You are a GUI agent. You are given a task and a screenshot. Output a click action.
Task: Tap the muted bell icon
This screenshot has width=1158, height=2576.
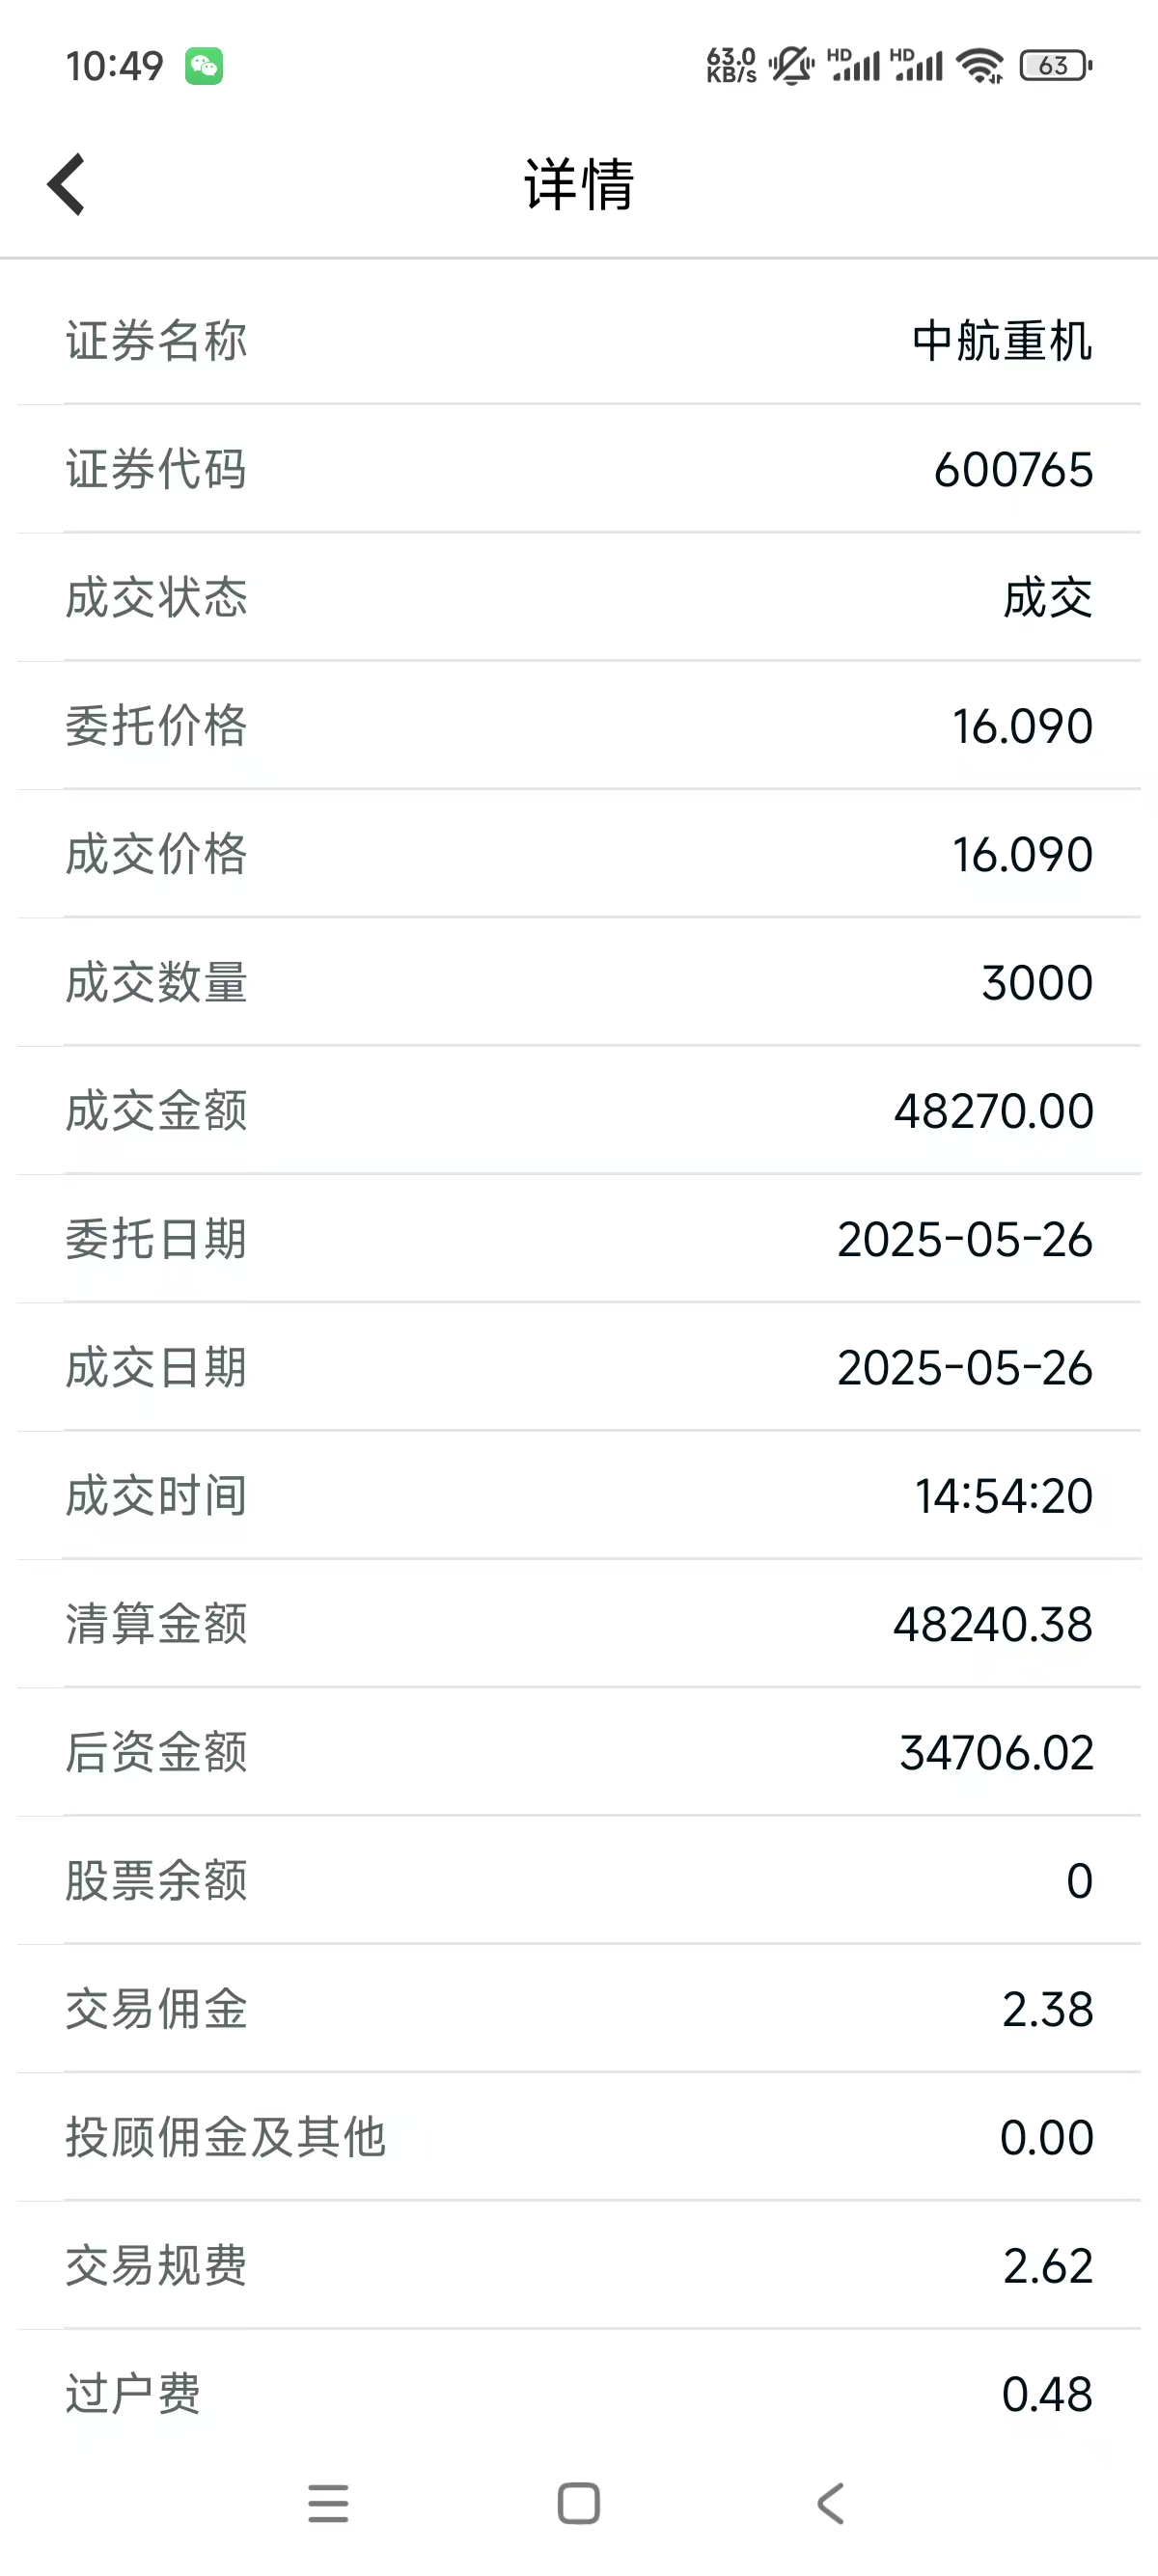point(791,66)
